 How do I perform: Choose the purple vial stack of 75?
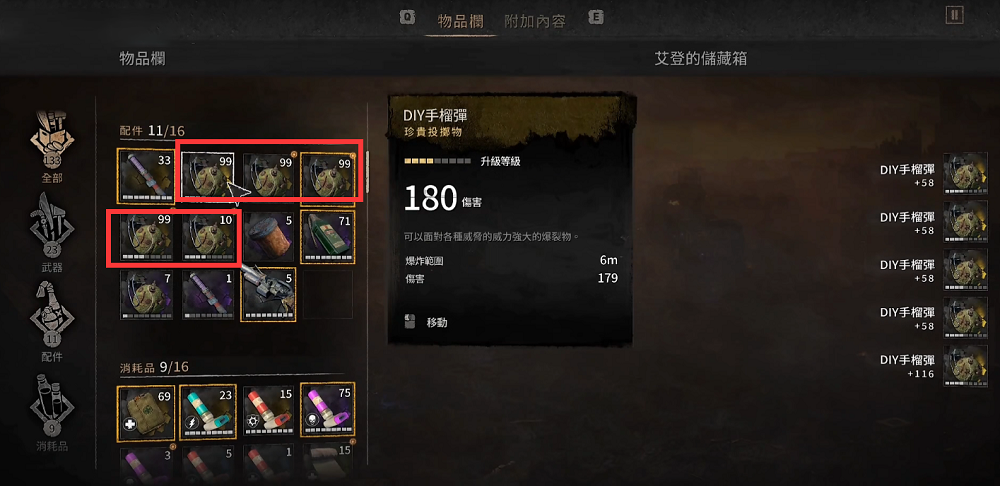(x=328, y=411)
